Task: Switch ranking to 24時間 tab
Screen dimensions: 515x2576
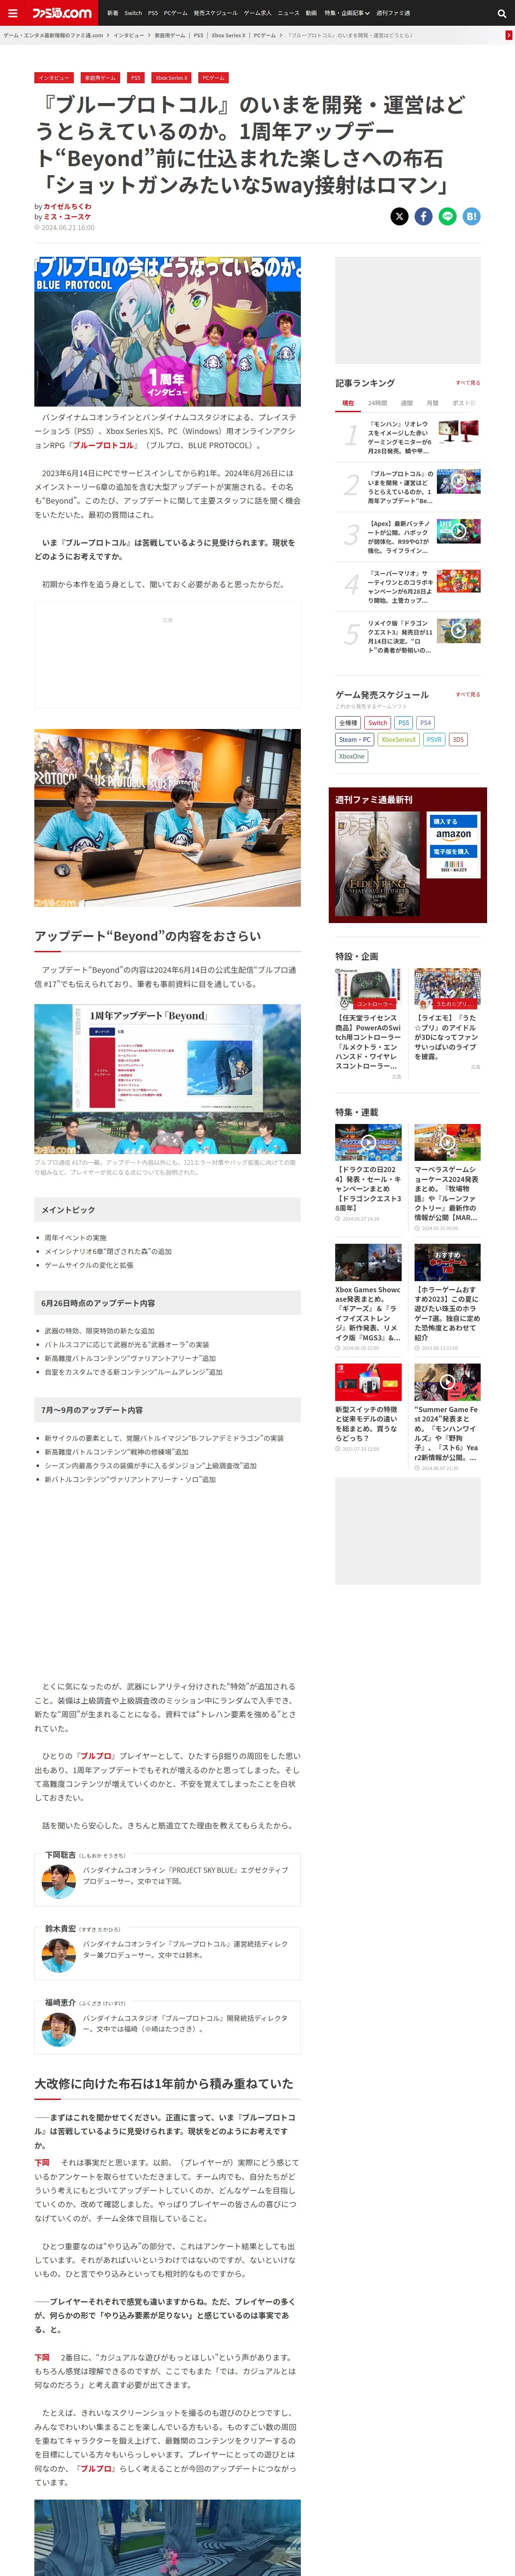Action: [x=377, y=403]
